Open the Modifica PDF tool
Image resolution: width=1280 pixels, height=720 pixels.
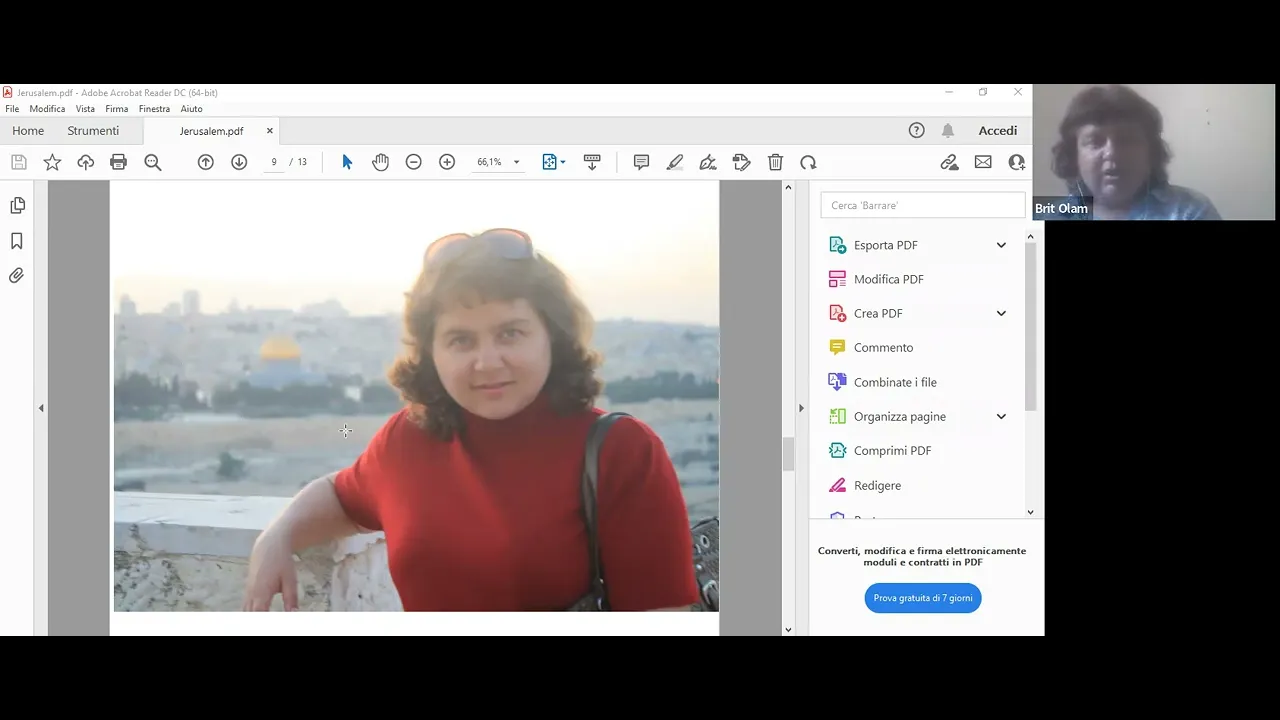click(x=889, y=279)
